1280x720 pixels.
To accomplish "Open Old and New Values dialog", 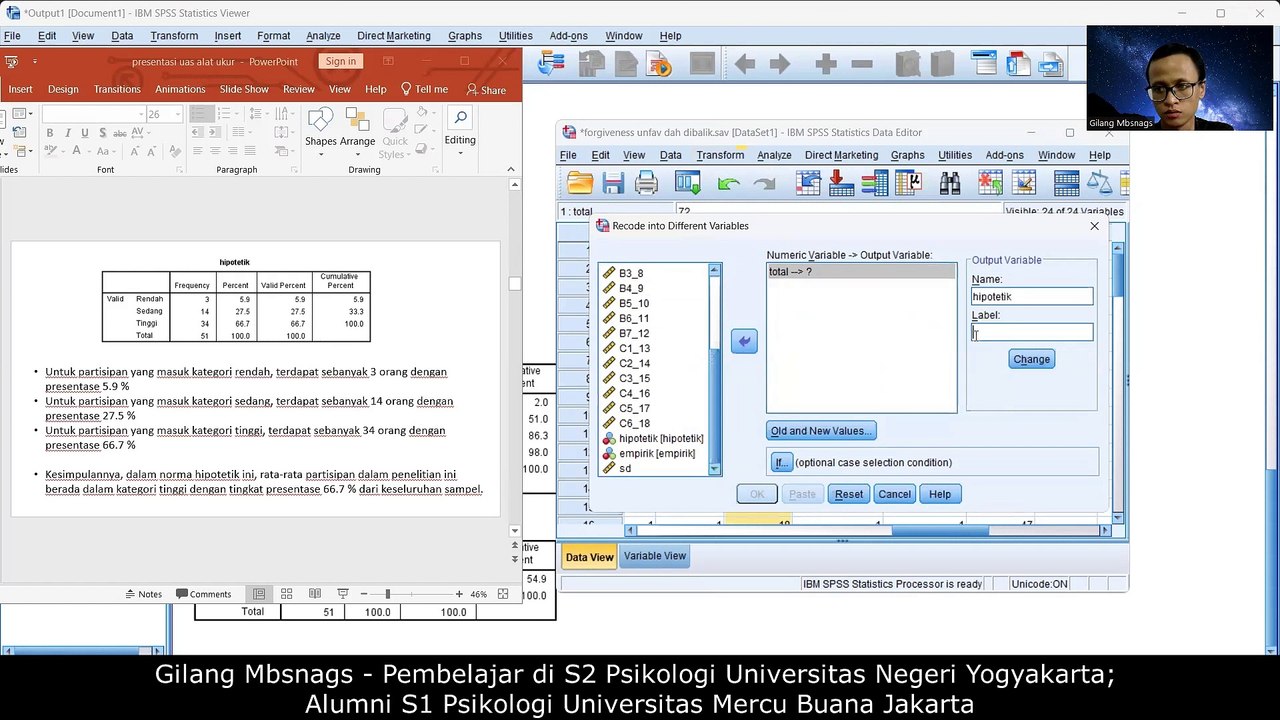I will click(821, 431).
